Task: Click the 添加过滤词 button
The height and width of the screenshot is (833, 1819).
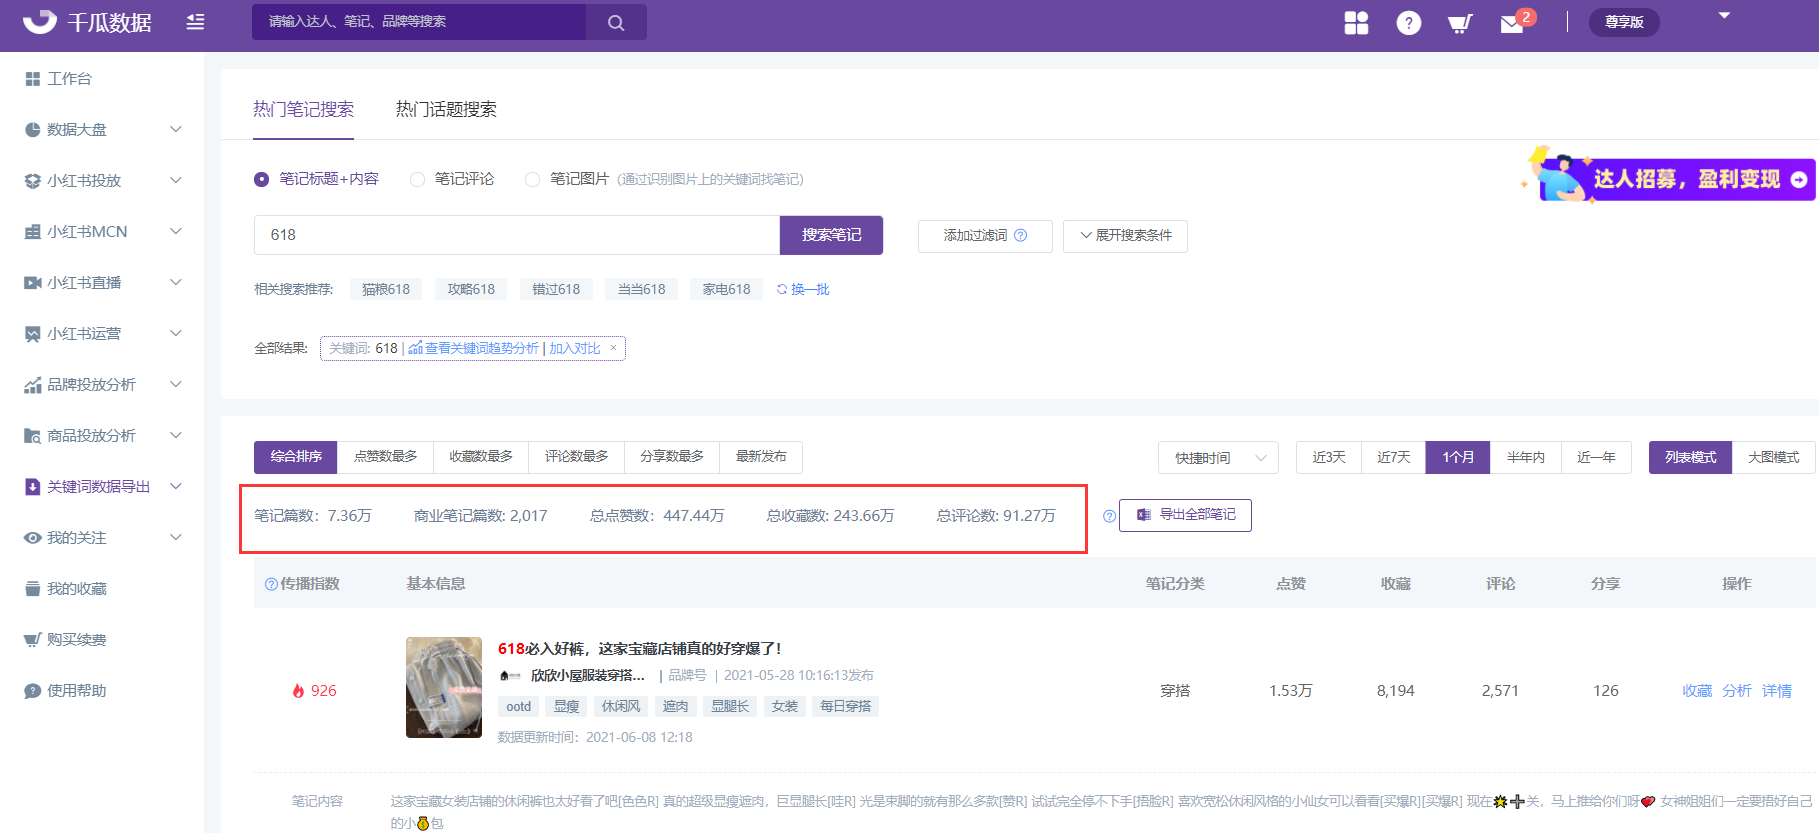Action: click(x=985, y=236)
